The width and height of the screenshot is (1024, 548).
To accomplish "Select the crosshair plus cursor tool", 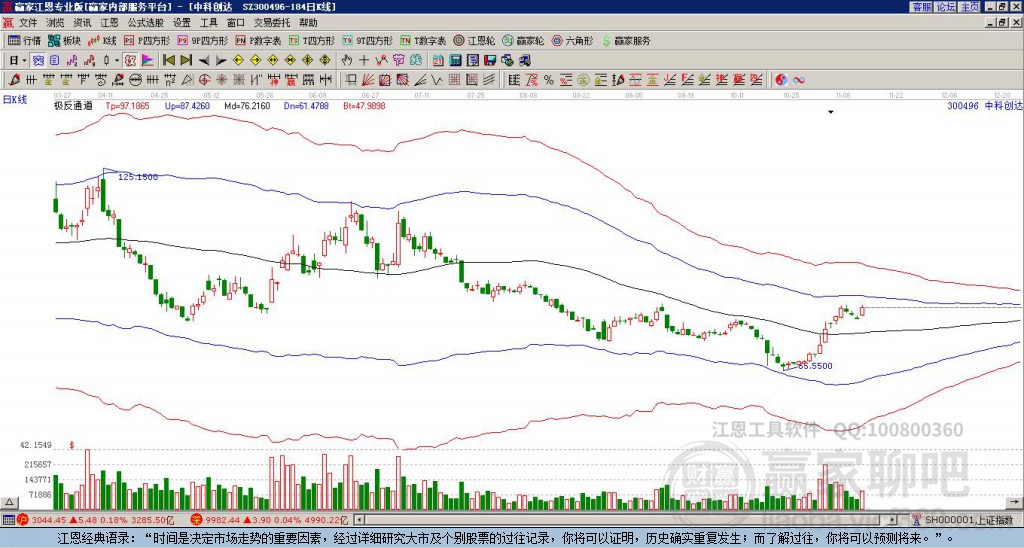I will click(364, 61).
